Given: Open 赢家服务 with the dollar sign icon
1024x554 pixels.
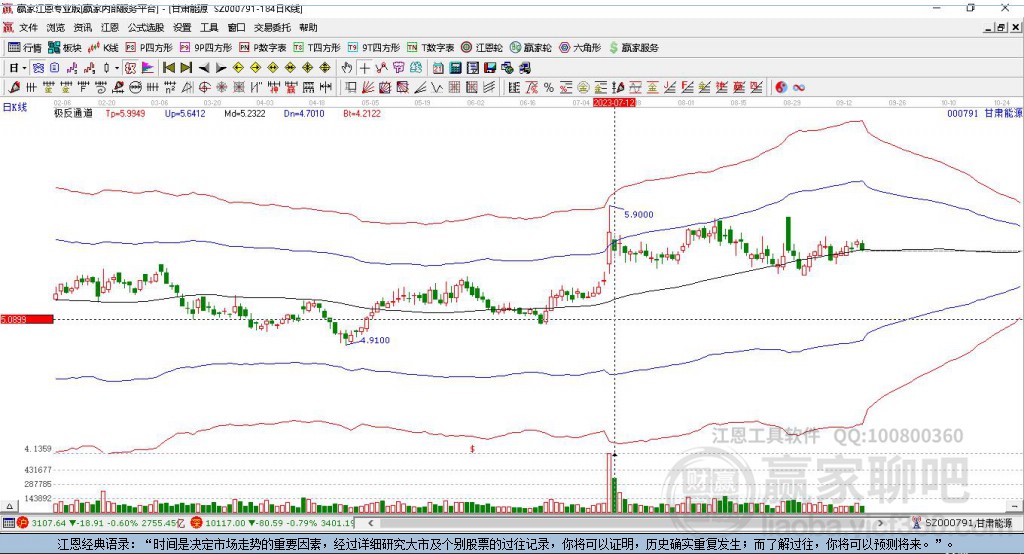Looking at the screenshot, I should 633,48.
